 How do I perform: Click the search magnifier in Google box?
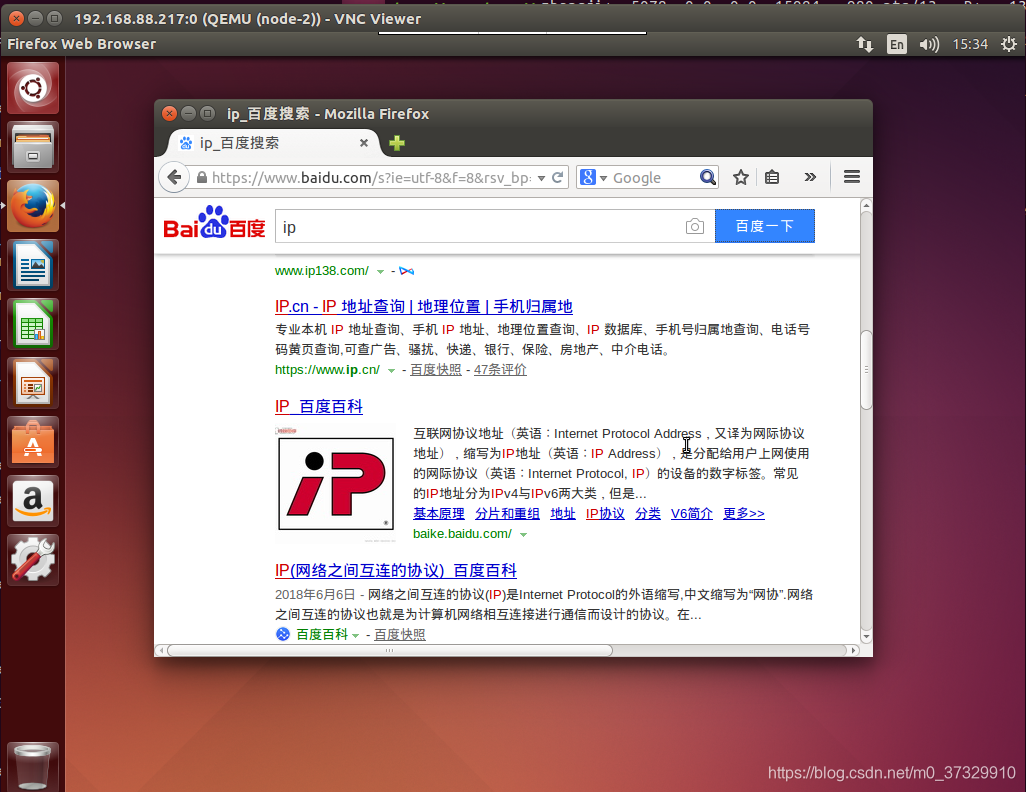point(707,177)
